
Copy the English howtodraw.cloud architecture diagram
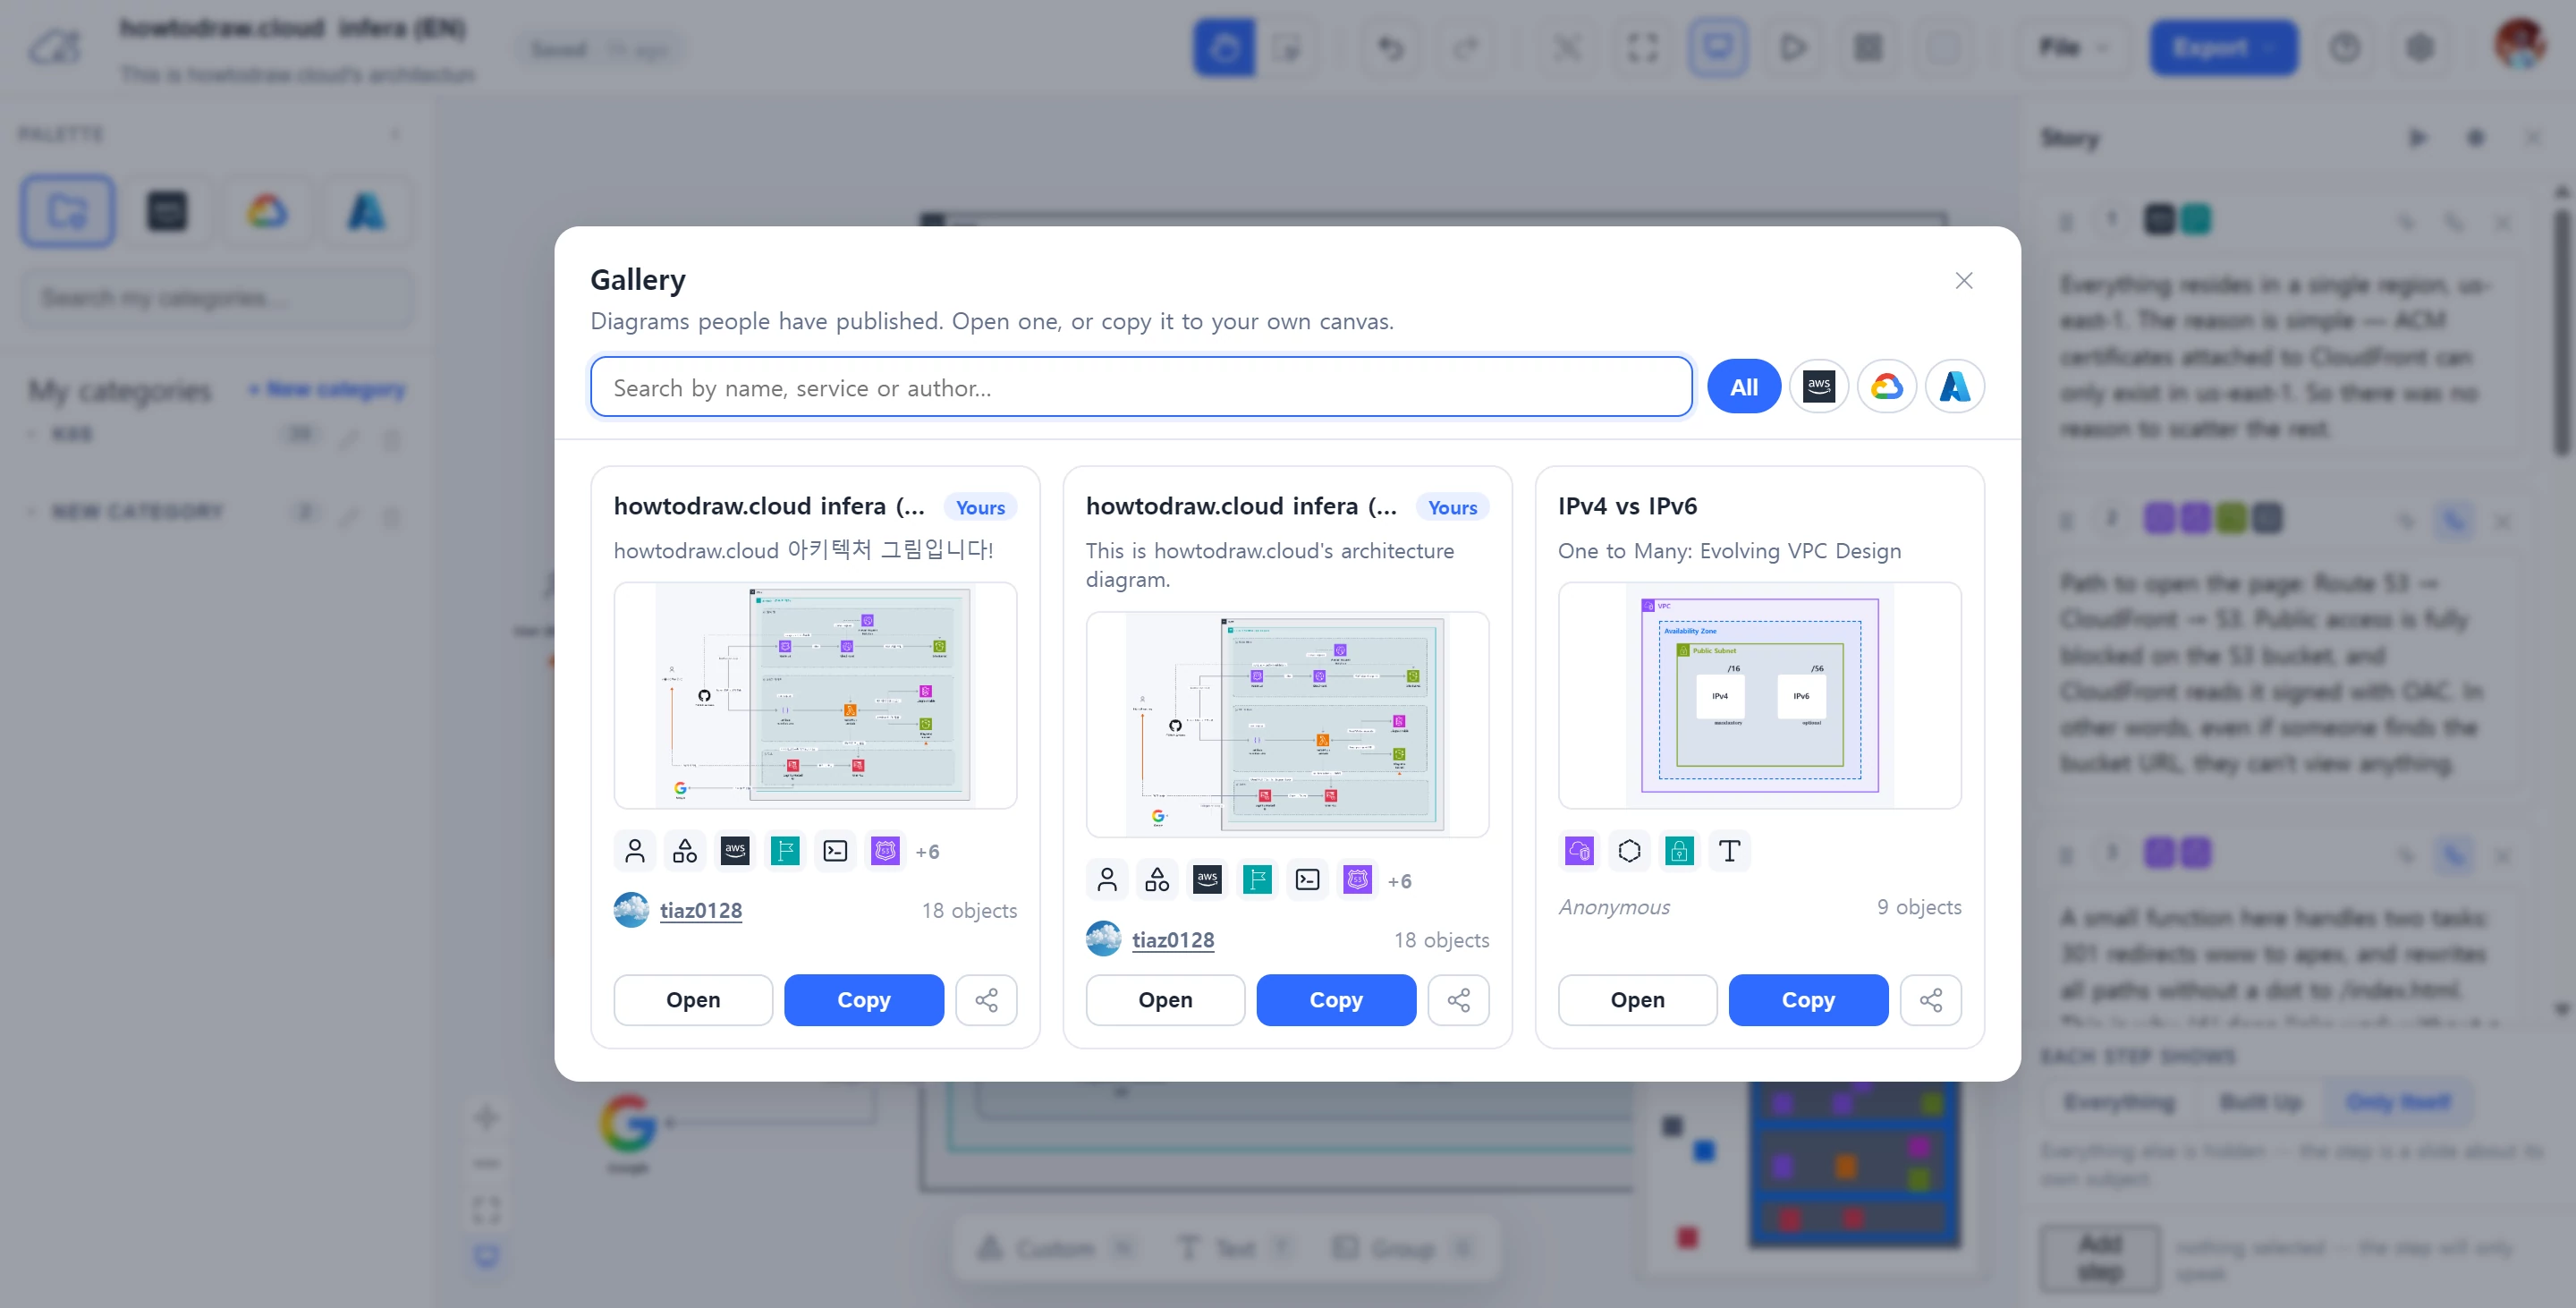1335,1000
